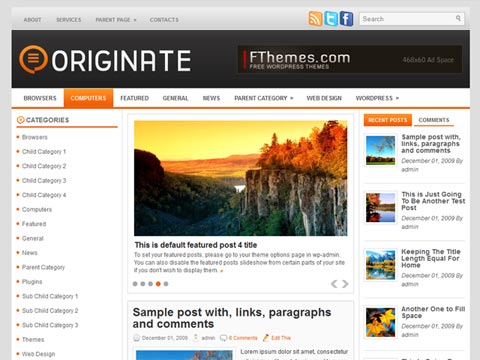
Task: Click the Edit This pencil icon
Action: [x=266, y=338]
